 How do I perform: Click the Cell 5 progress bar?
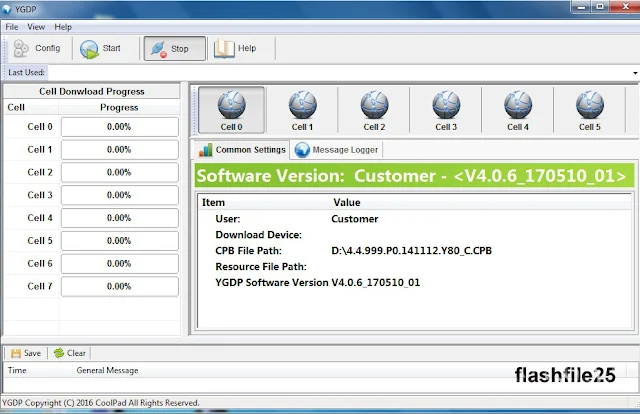(120, 241)
